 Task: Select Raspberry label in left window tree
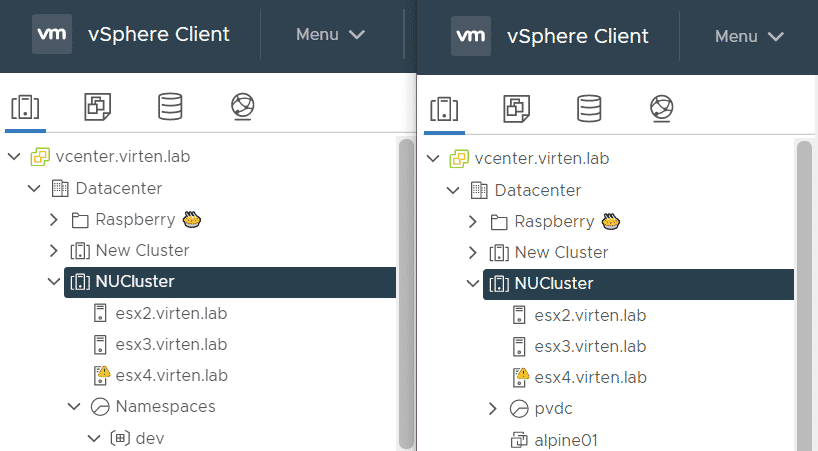tap(135, 220)
